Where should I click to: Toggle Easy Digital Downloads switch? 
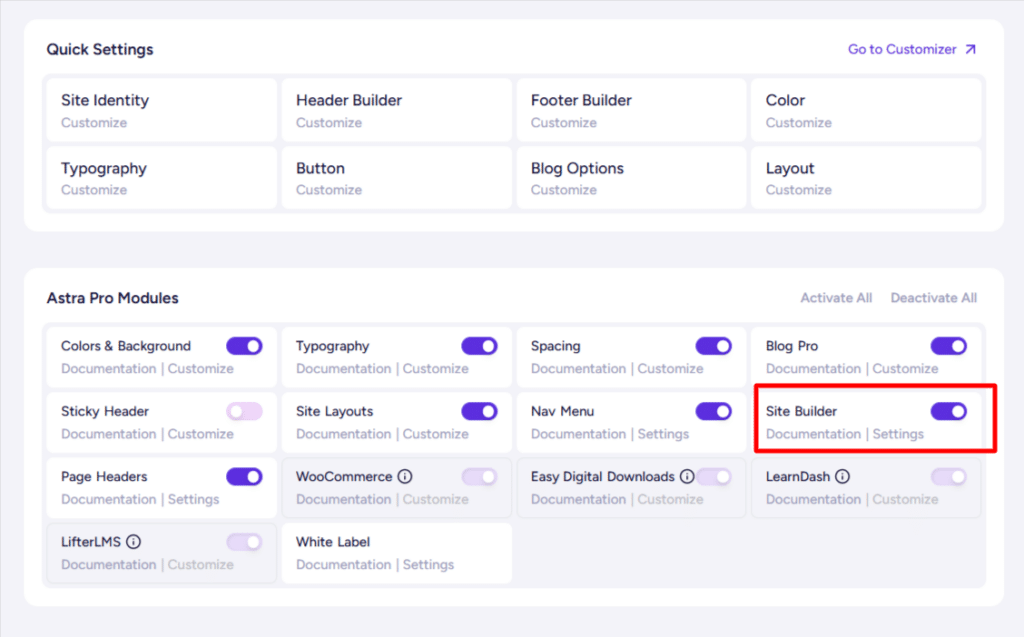(714, 476)
